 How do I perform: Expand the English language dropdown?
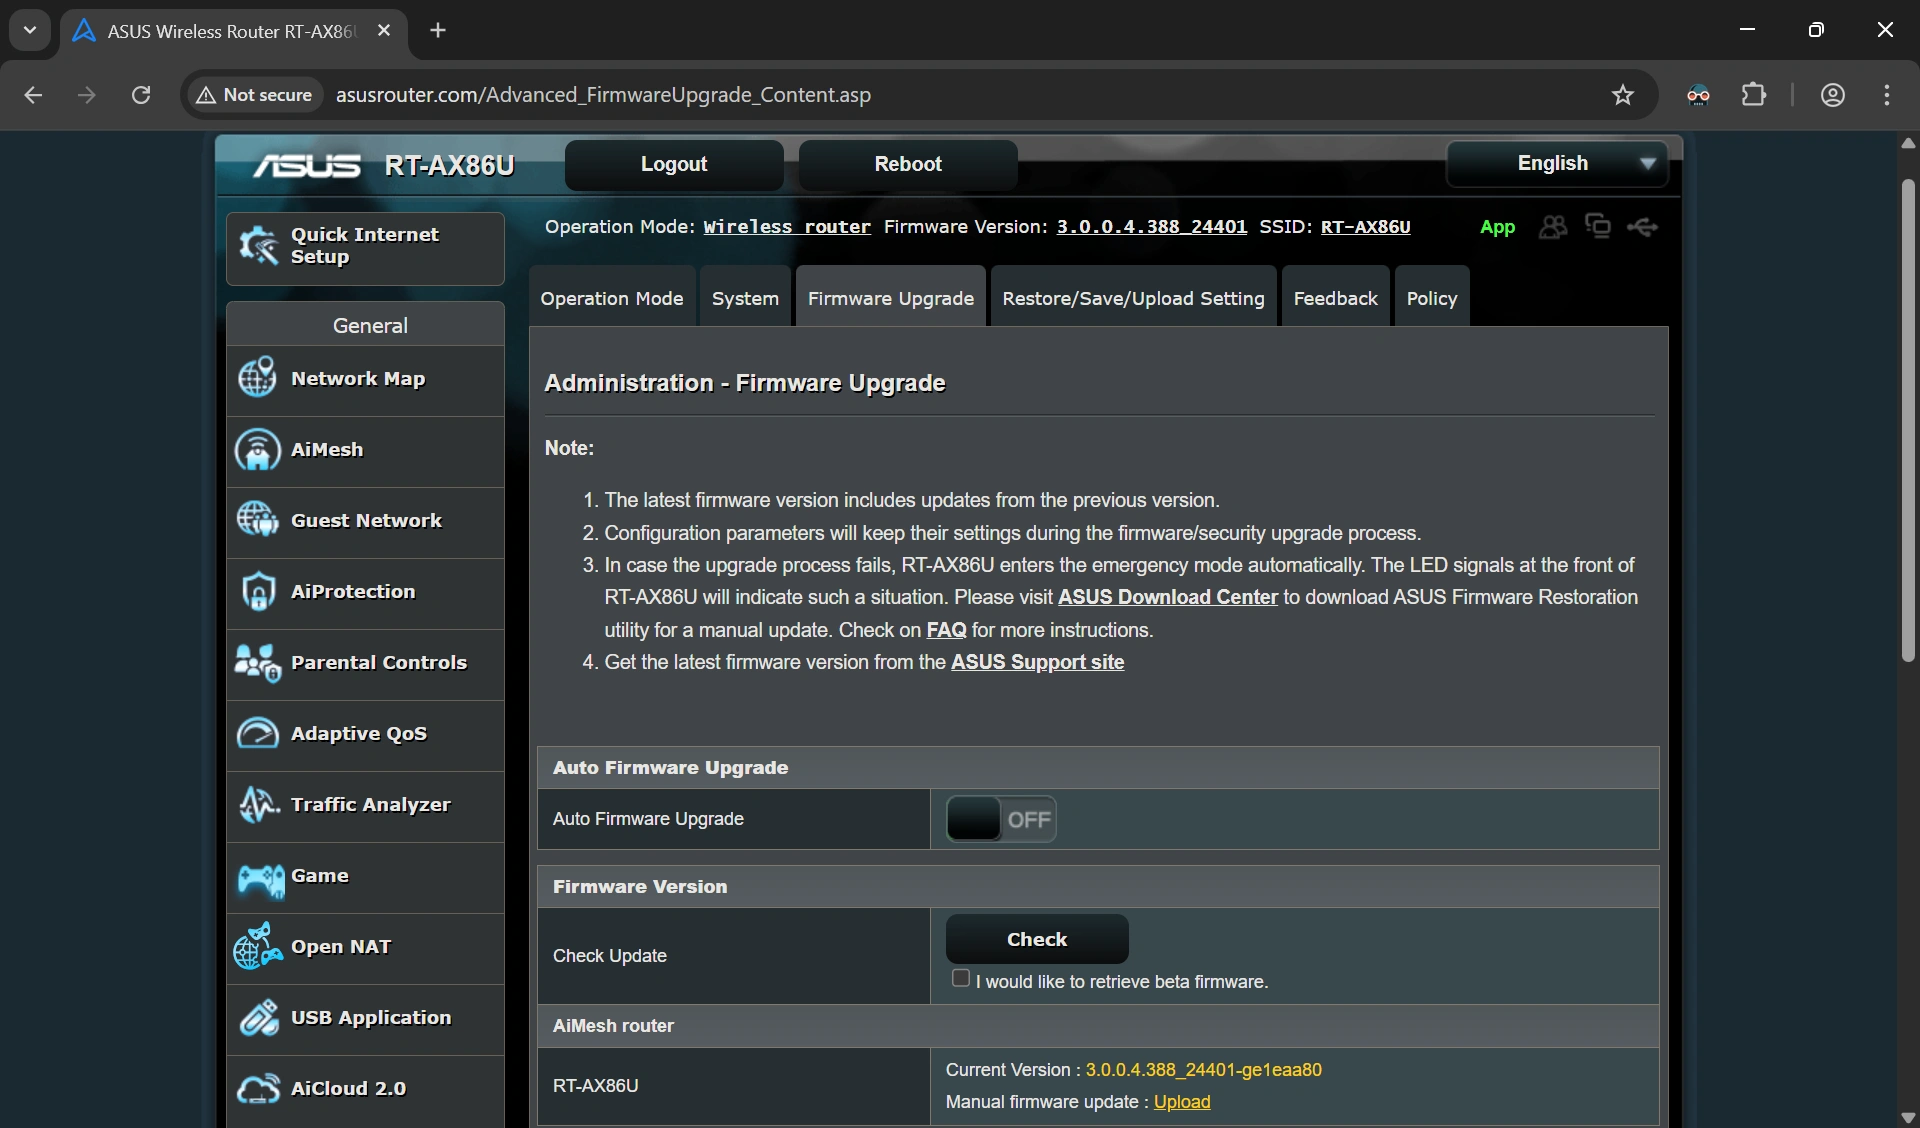point(1556,164)
